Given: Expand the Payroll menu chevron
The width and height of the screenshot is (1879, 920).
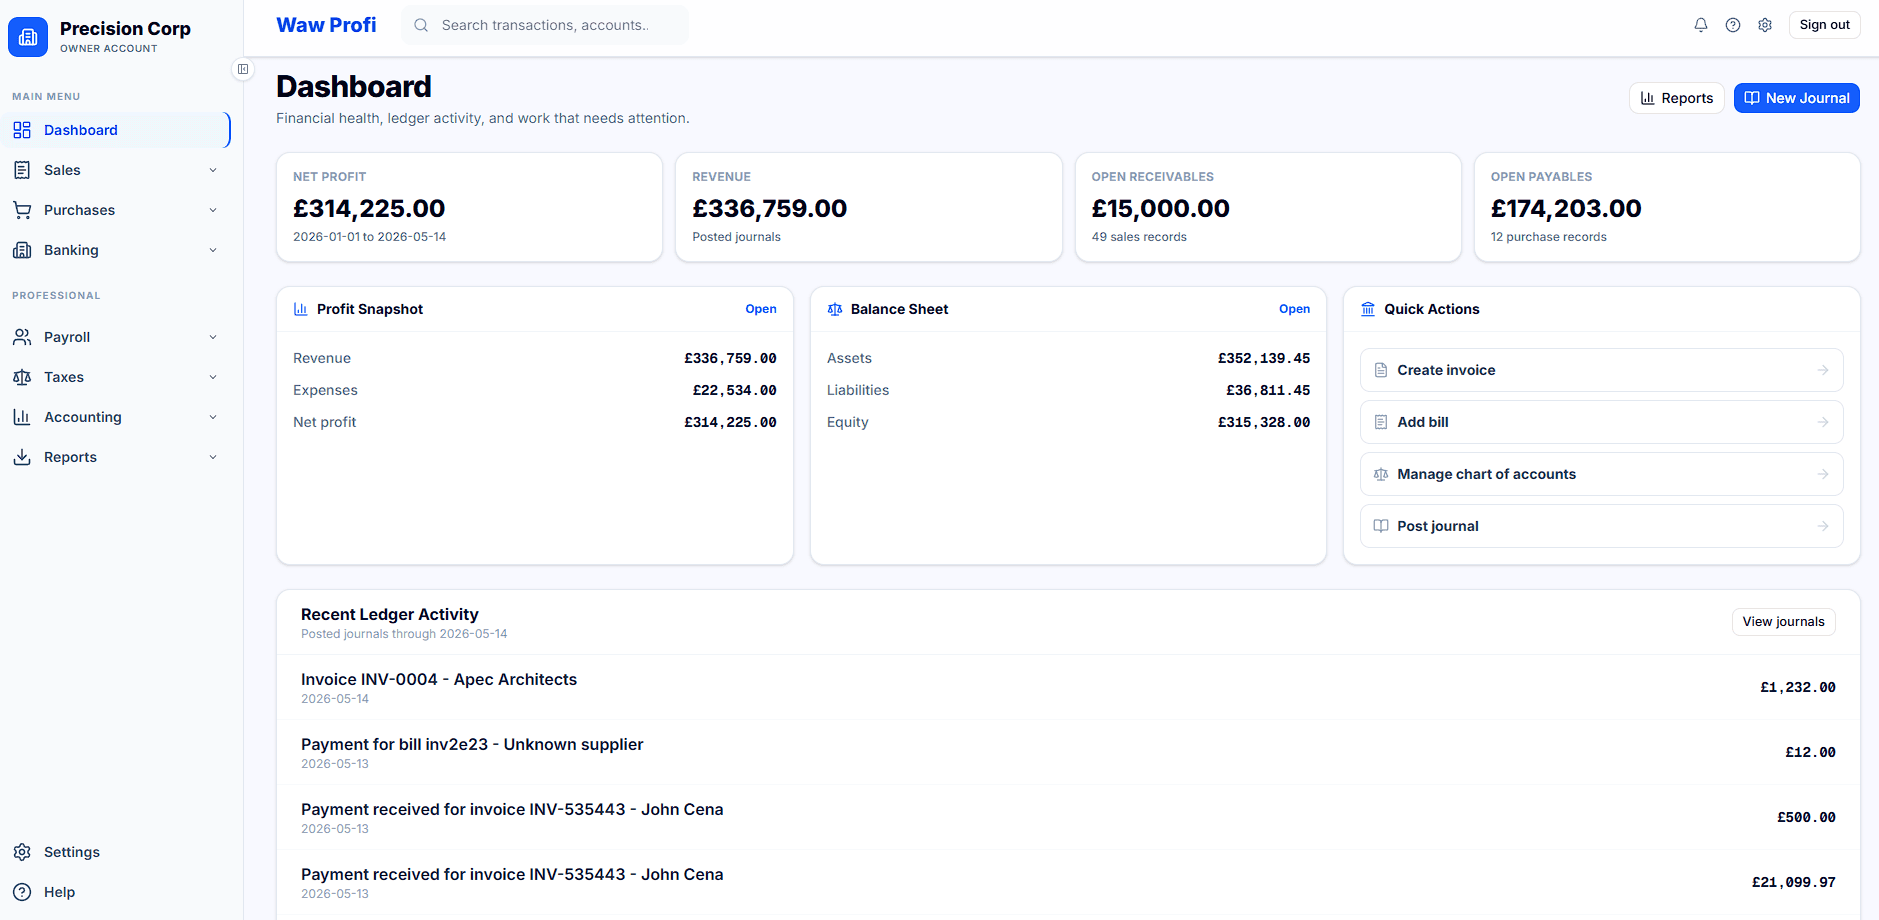Looking at the screenshot, I should click(213, 337).
